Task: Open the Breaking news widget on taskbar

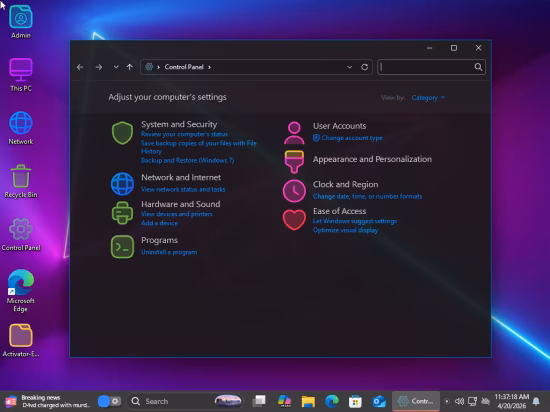Action: [47, 401]
